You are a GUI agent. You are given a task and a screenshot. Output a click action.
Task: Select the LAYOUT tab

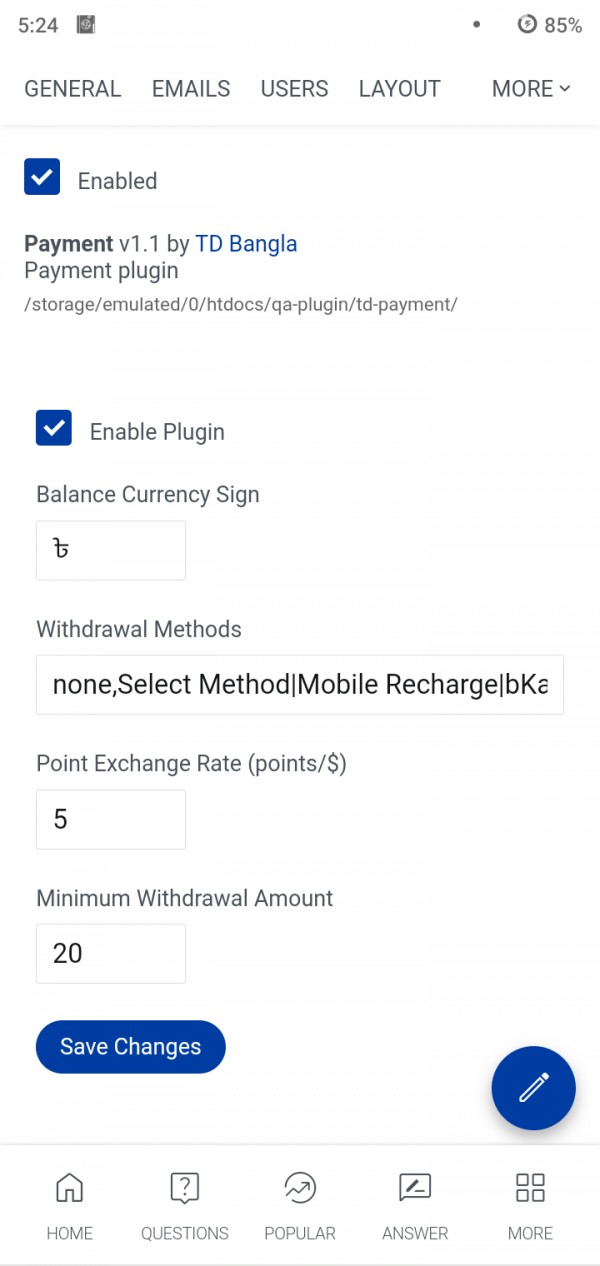pyautogui.click(x=399, y=89)
